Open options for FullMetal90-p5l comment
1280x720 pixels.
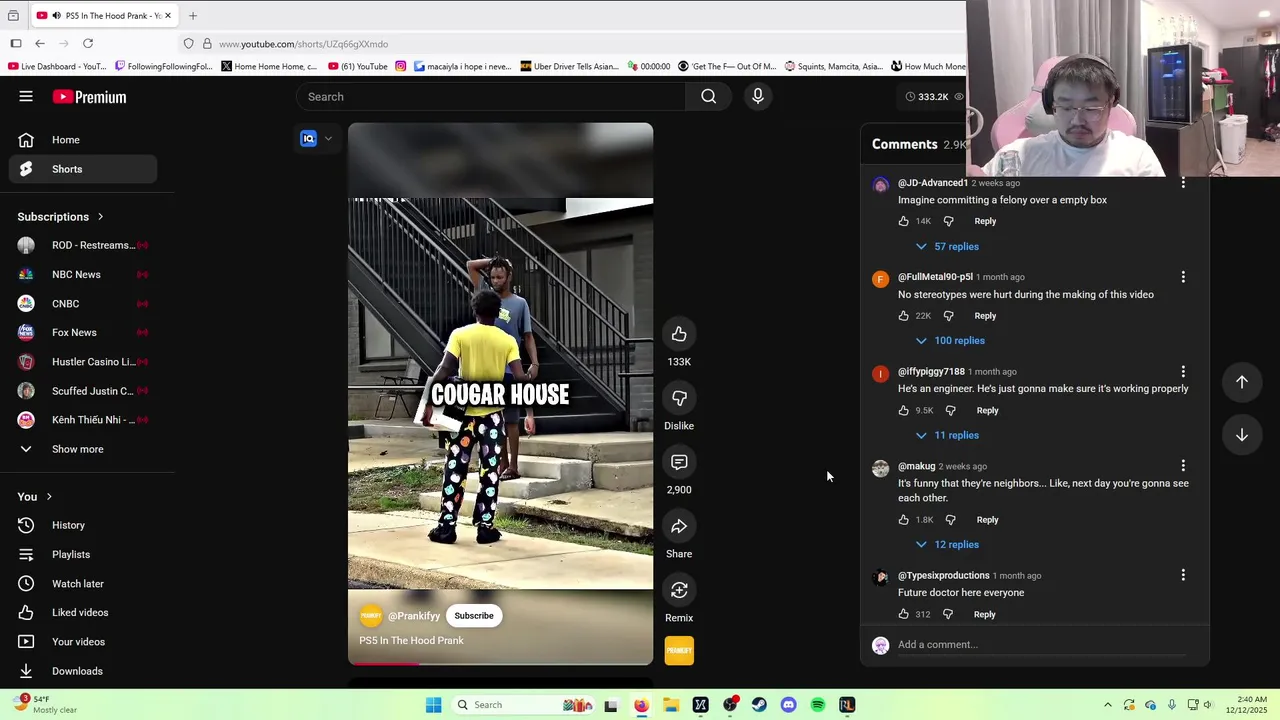click(1183, 277)
